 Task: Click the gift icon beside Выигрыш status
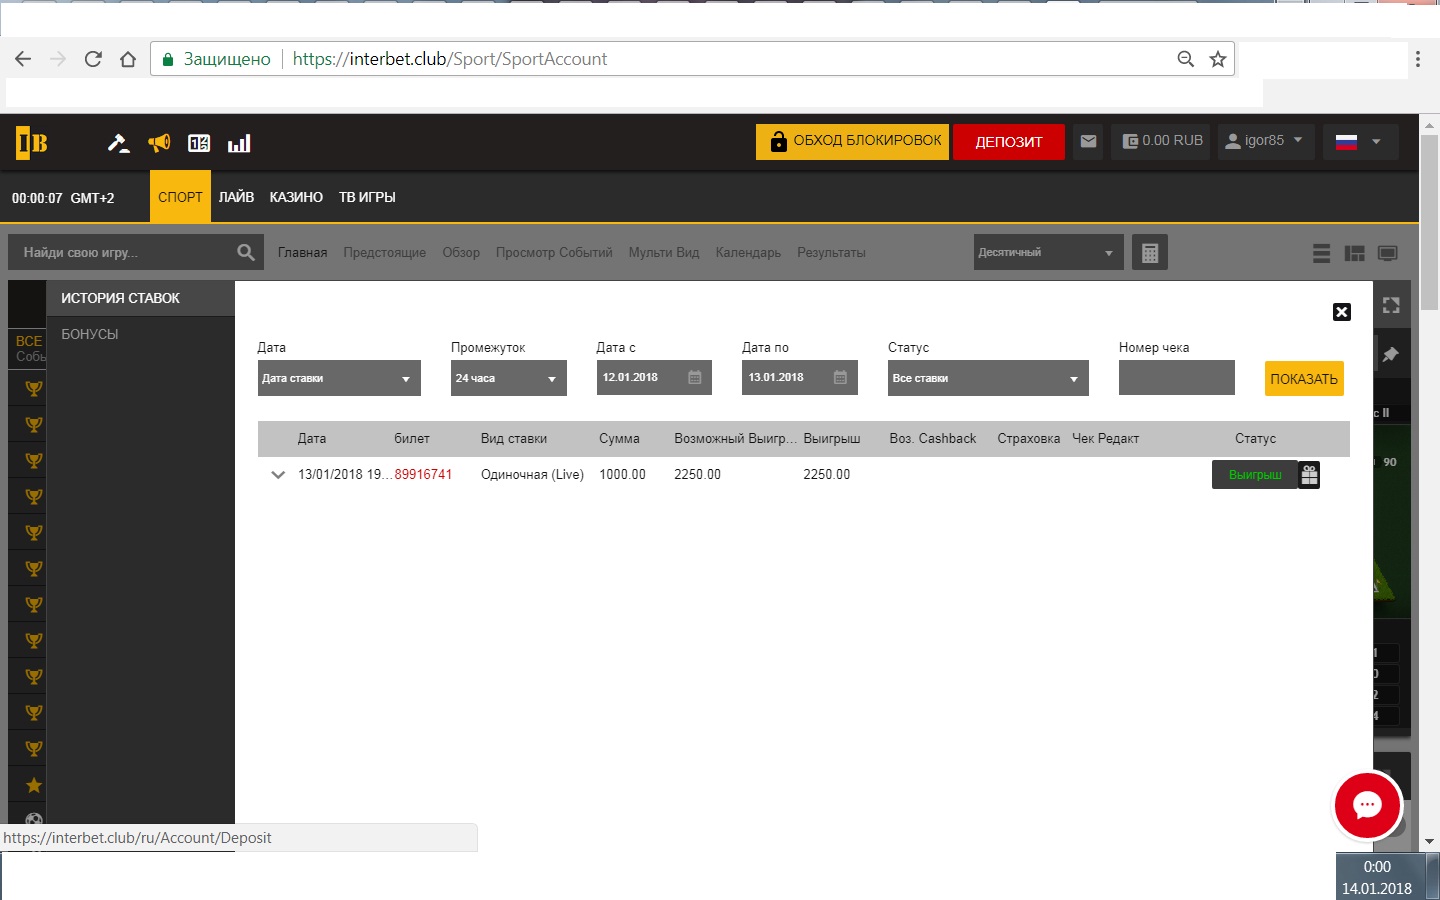click(x=1309, y=475)
